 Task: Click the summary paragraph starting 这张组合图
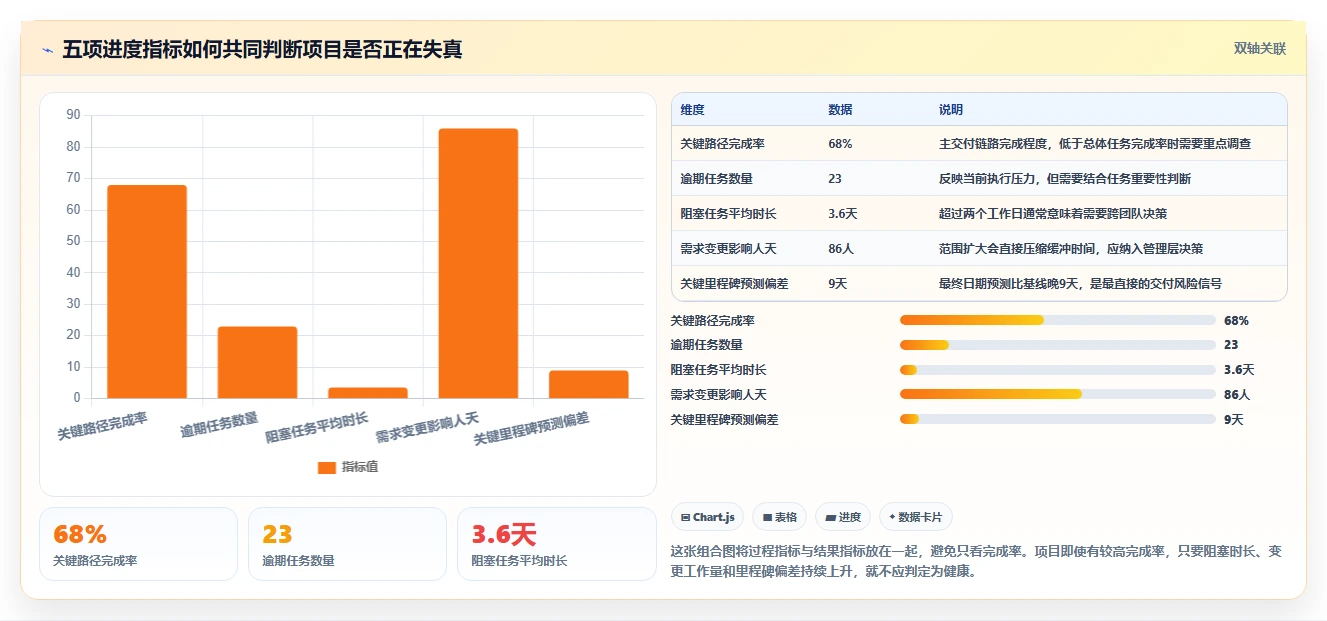pos(977,562)
